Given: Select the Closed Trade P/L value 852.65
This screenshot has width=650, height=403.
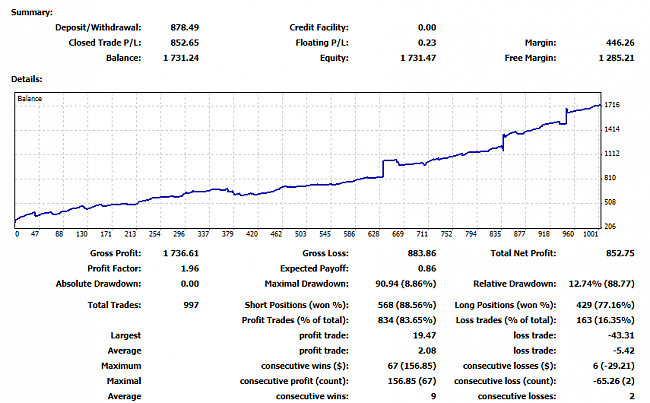Looking at the screenshot, I should pos(184,43).
